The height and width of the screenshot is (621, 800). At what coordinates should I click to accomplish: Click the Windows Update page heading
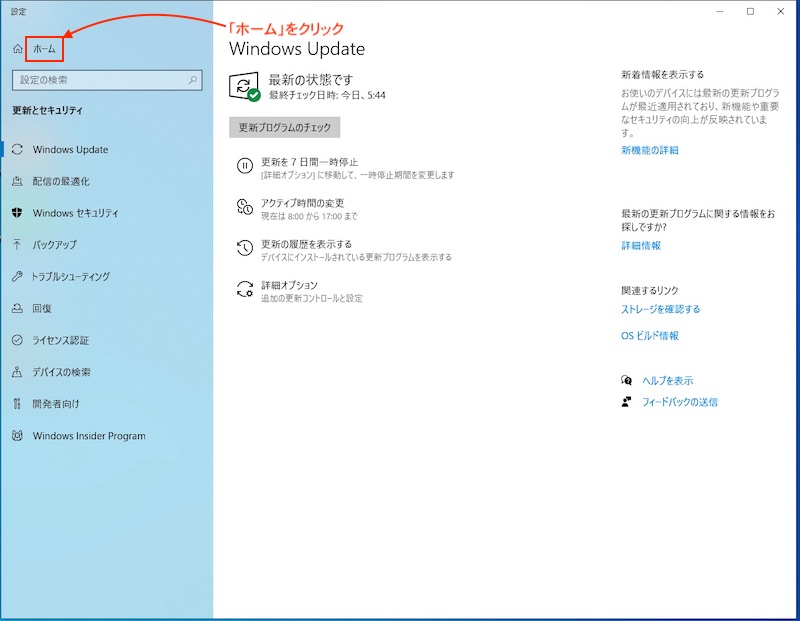[297, 49]
